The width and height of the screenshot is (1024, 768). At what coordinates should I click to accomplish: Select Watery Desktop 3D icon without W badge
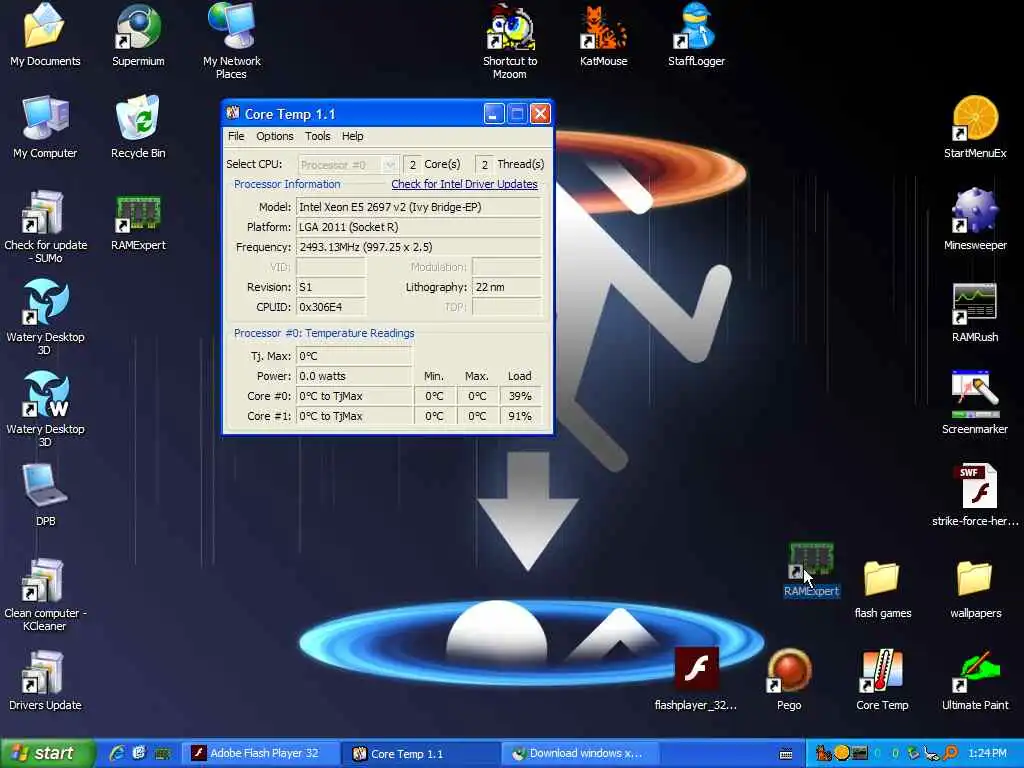(x=45, y=317)
